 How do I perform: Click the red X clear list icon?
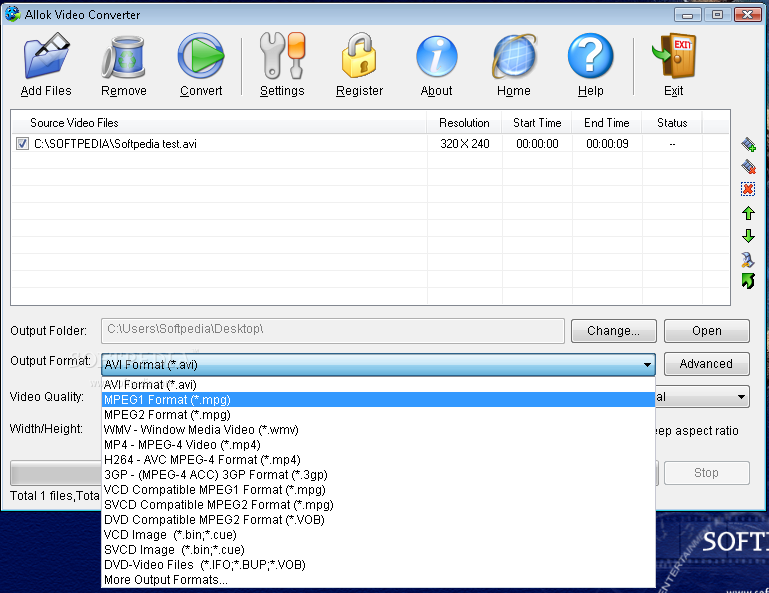748,189
